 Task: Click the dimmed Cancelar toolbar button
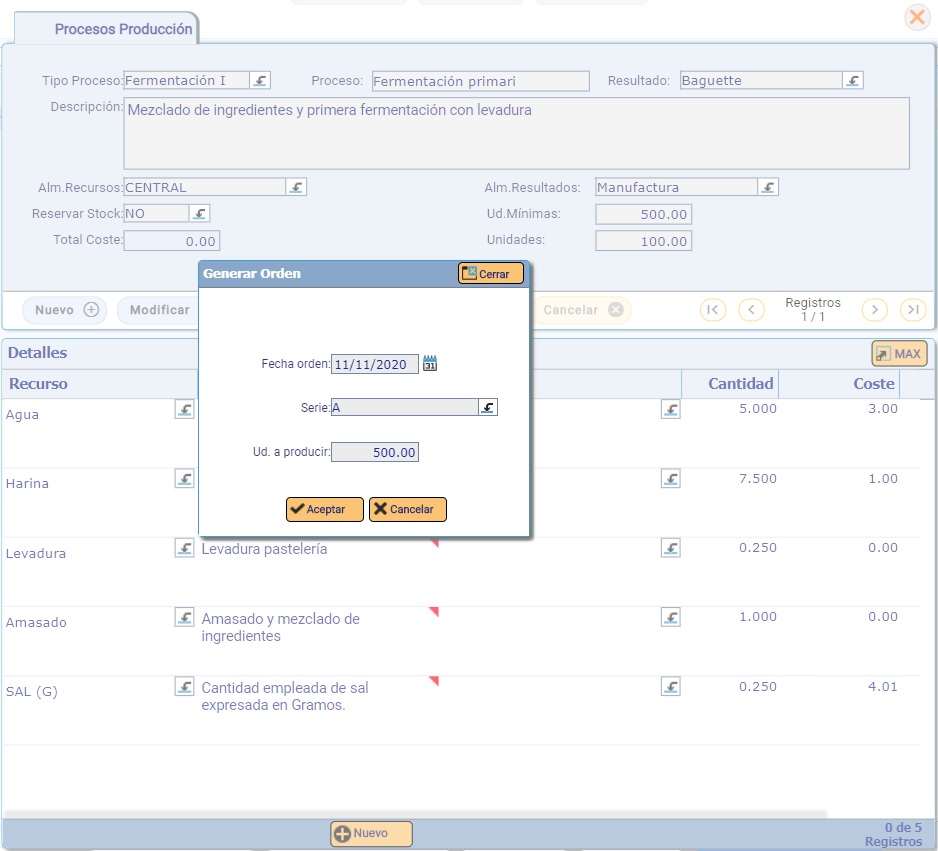[x=582, y=310]
